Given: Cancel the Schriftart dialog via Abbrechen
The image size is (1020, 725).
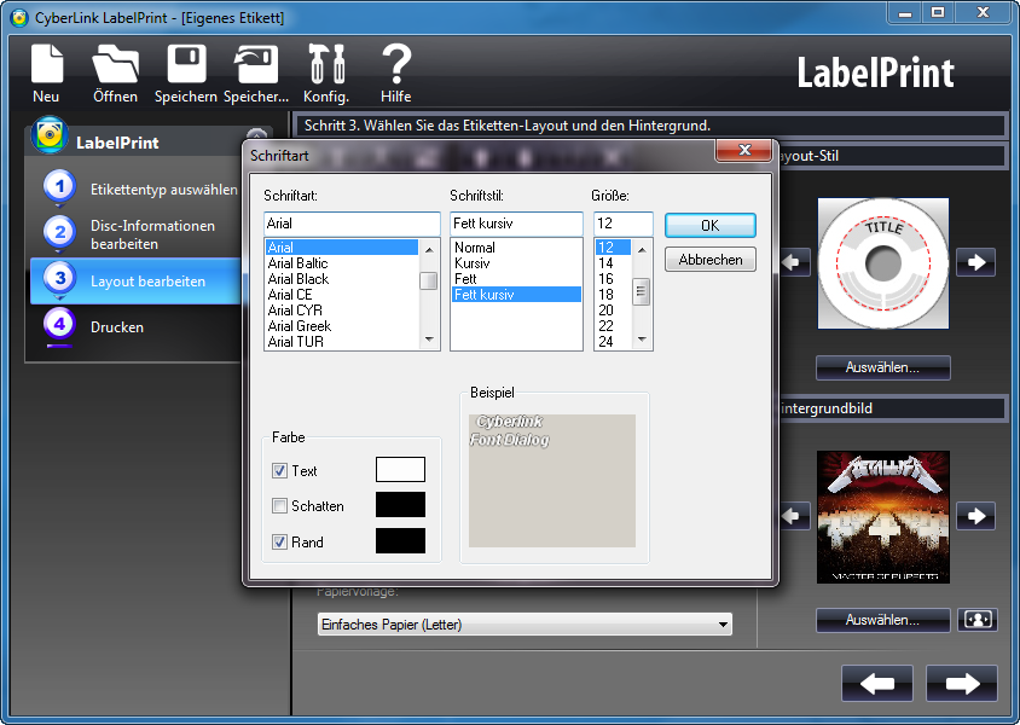Looking at the screenshot, I should [x=710, y=259].
